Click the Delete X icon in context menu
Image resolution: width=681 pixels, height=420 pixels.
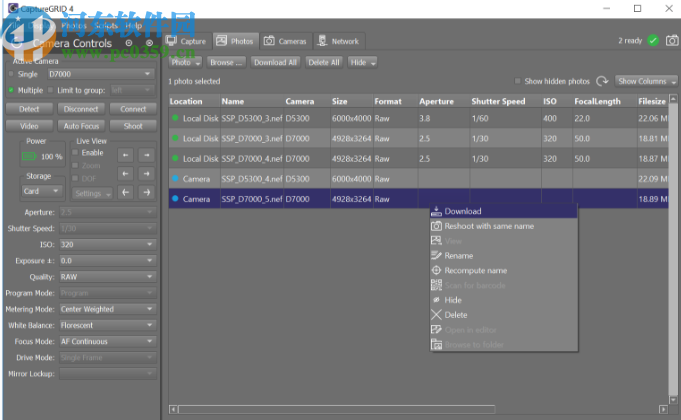[435, 315]
